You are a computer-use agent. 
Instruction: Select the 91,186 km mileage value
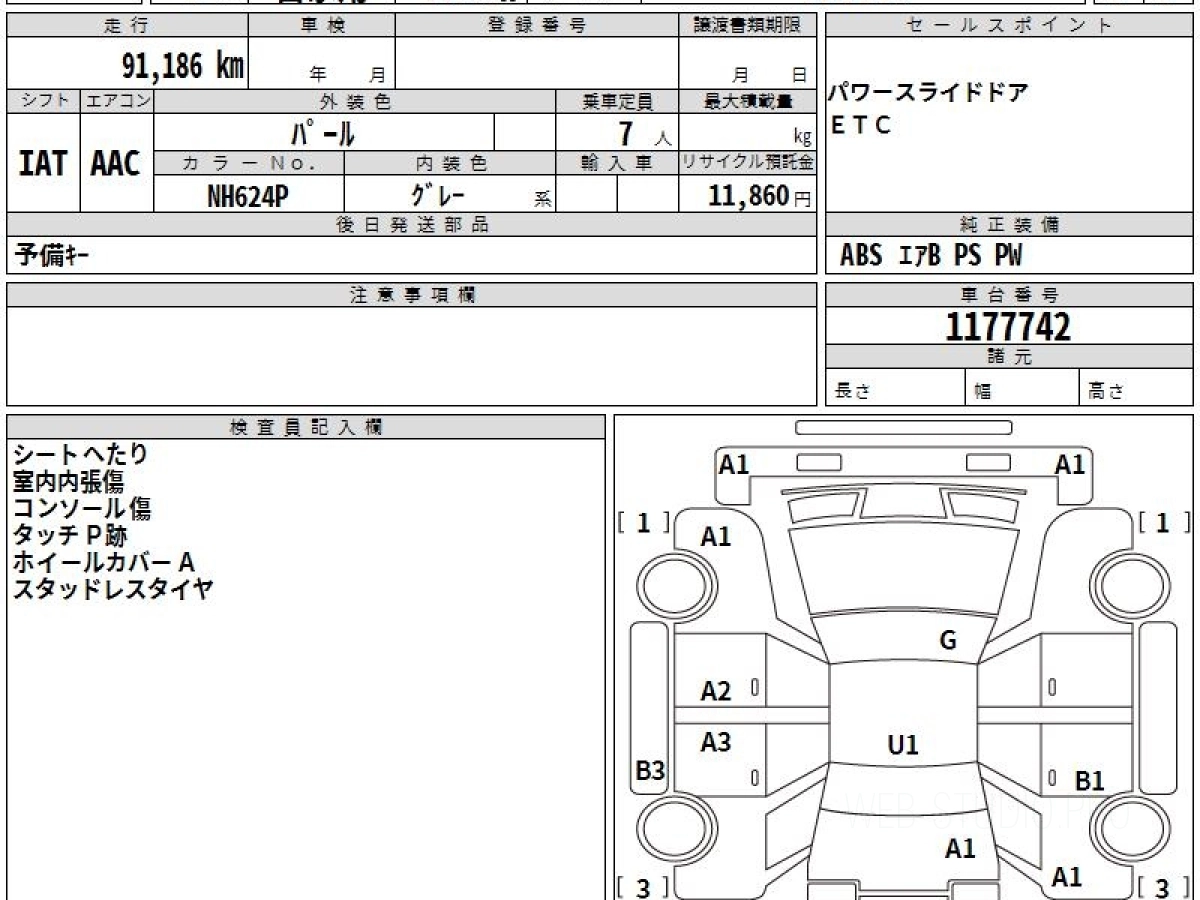coord(183,66)
